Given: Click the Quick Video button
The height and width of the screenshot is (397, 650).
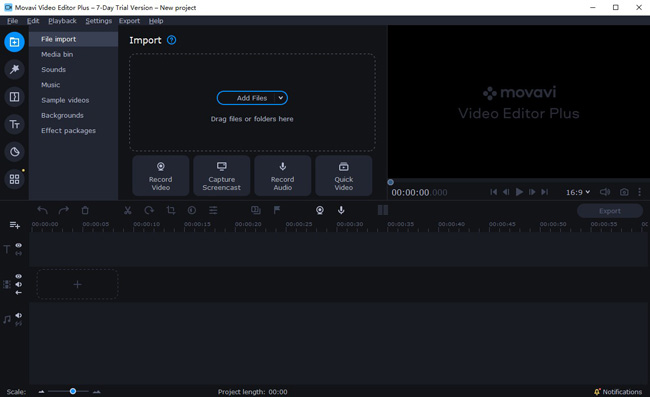Looking at the screenshot, I should click(x=344, y=176).
